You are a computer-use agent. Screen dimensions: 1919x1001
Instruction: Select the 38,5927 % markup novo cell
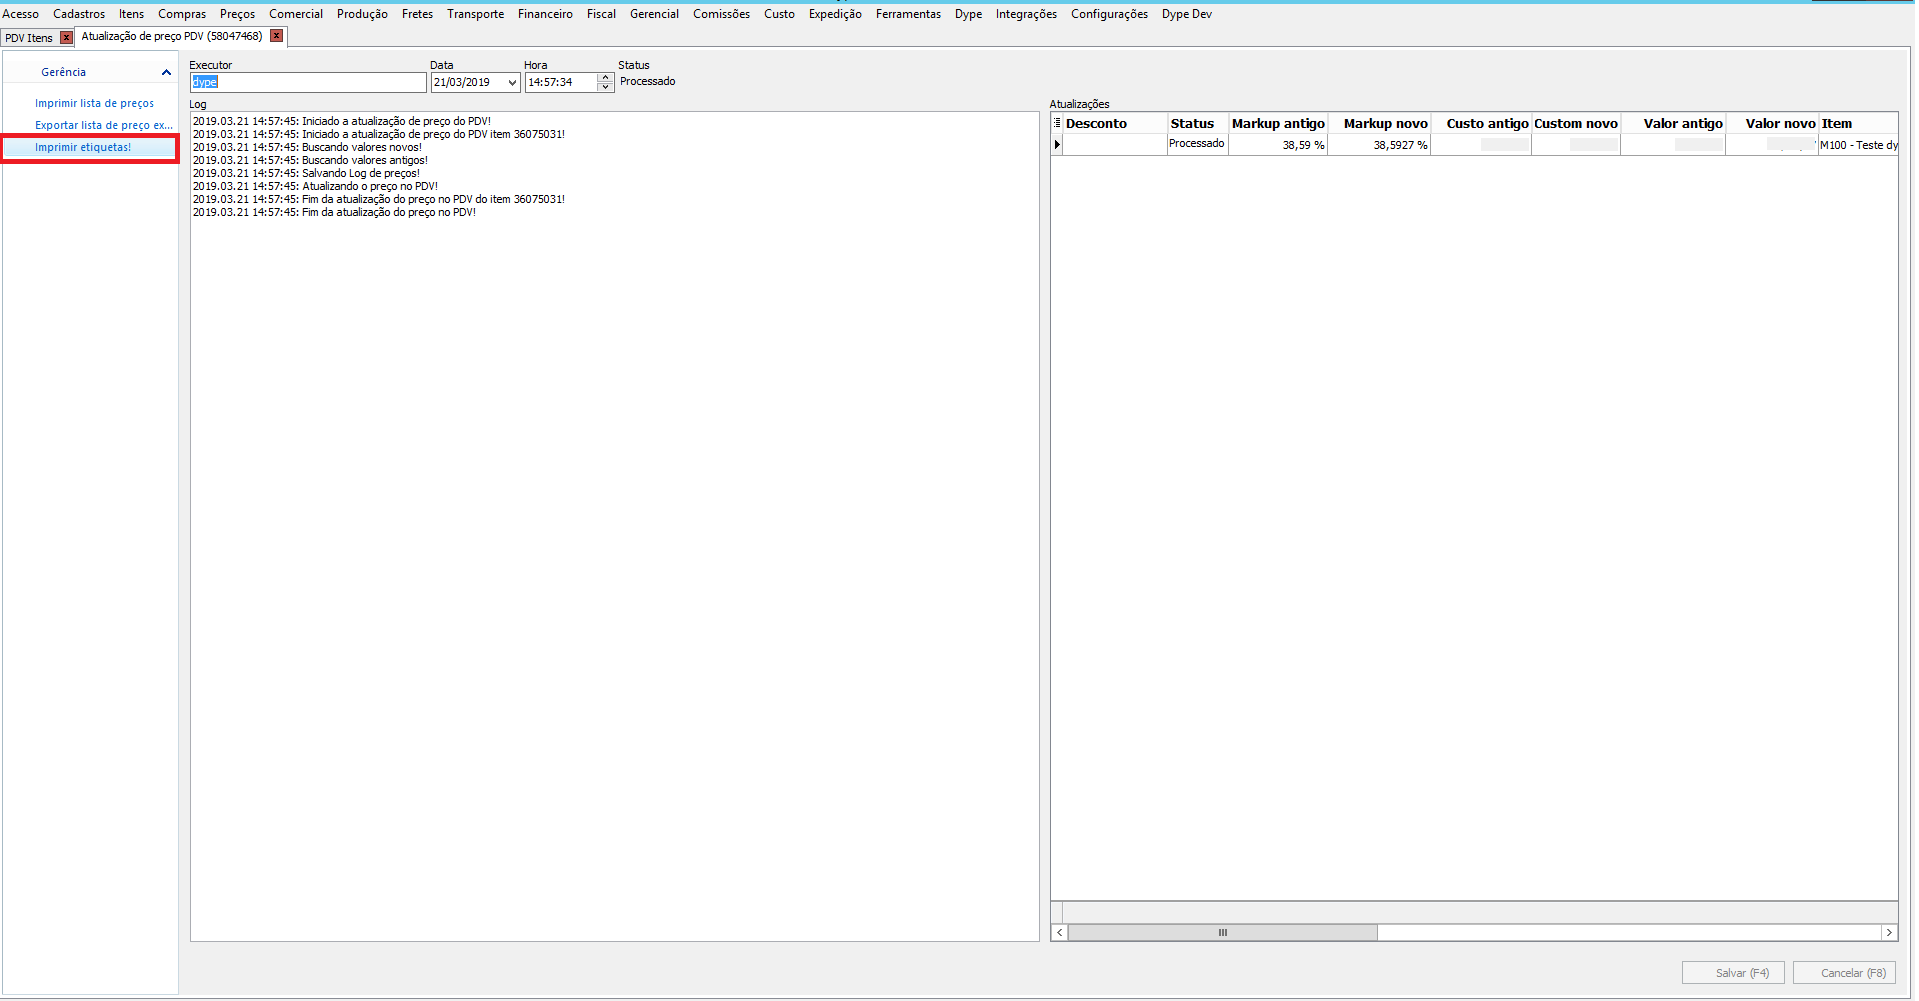pos(1379,145)
